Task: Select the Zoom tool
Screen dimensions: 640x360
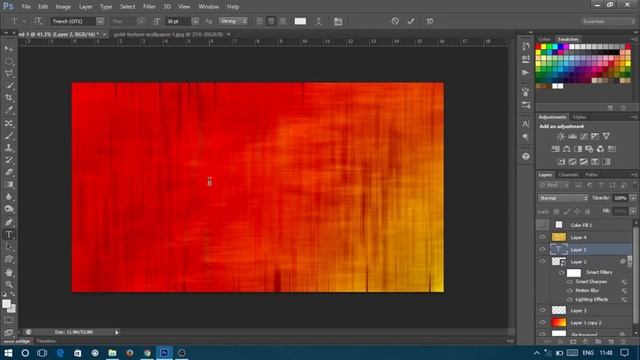Action: [9, 284]
